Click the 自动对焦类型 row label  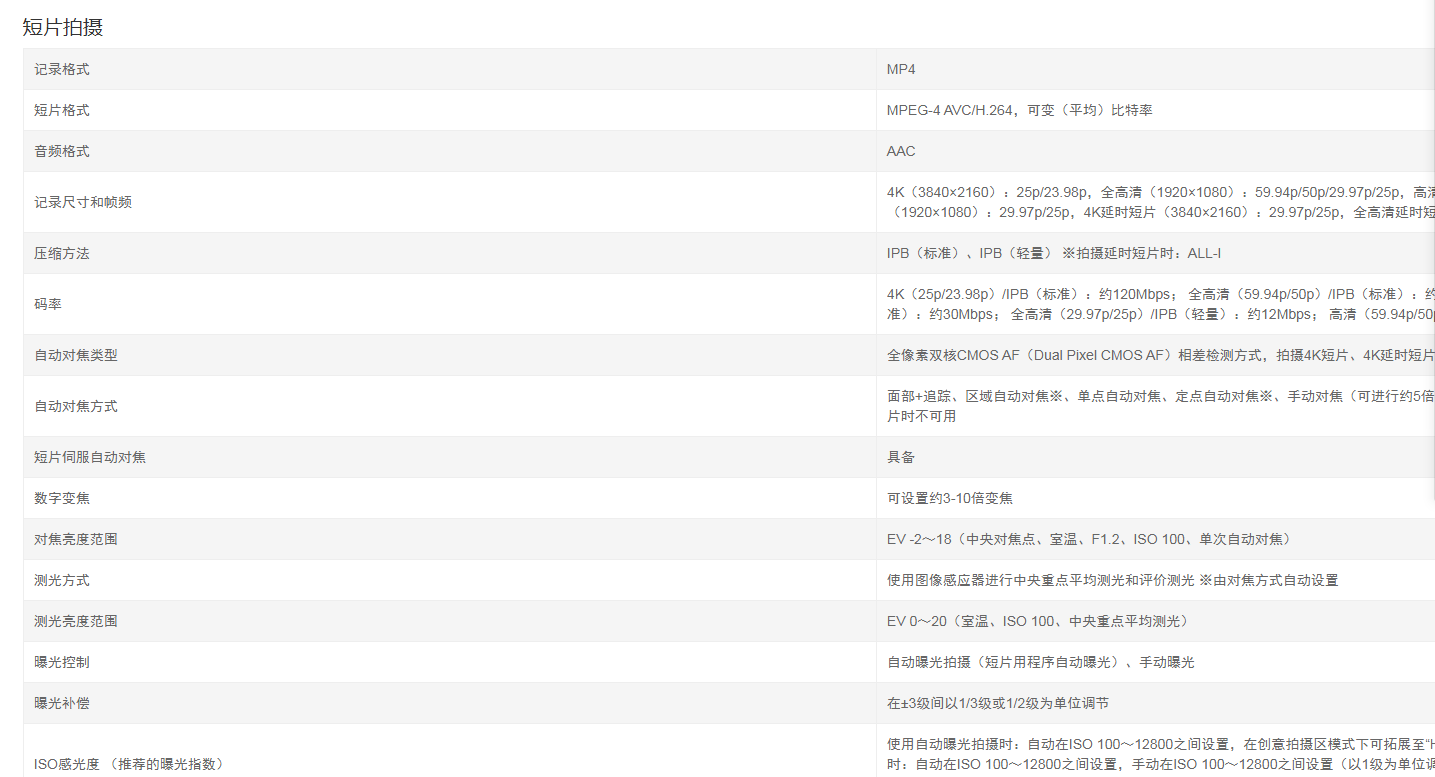(76, 355)
